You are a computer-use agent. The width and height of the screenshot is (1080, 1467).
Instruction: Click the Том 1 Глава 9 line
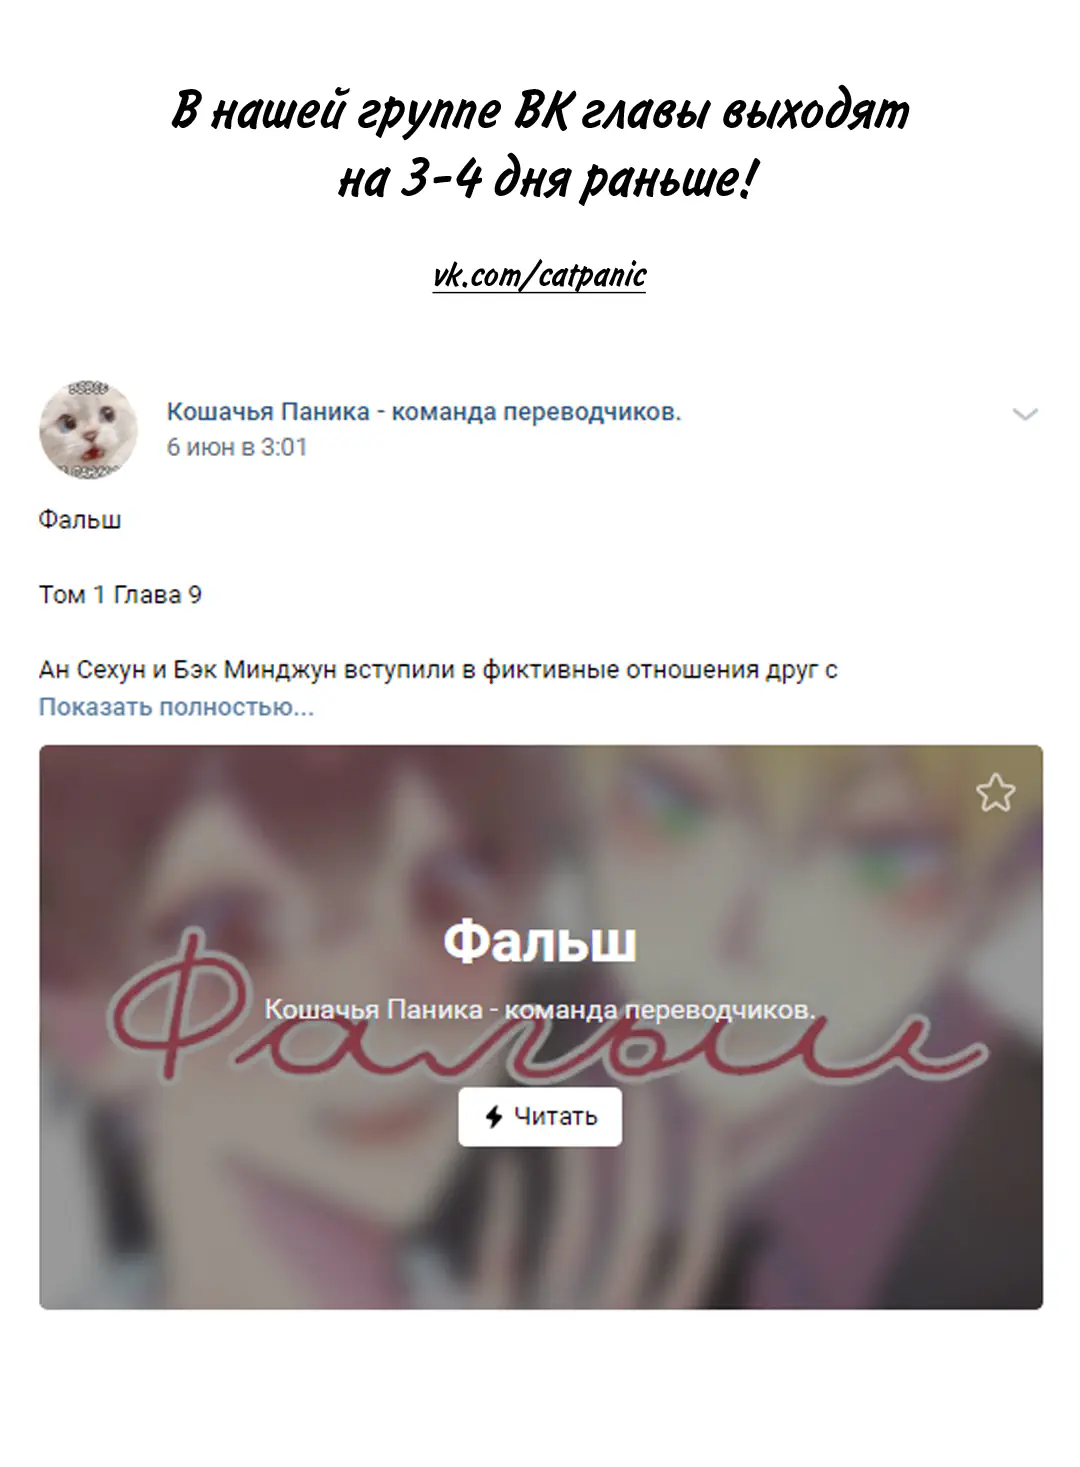120,595
